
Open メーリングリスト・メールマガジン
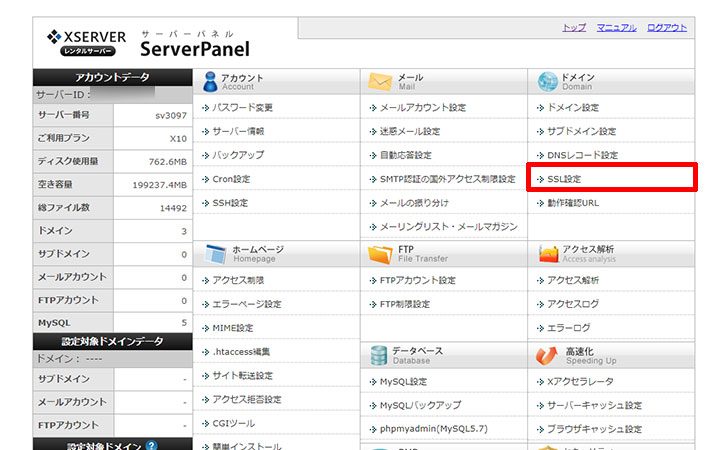coord(448,227)
